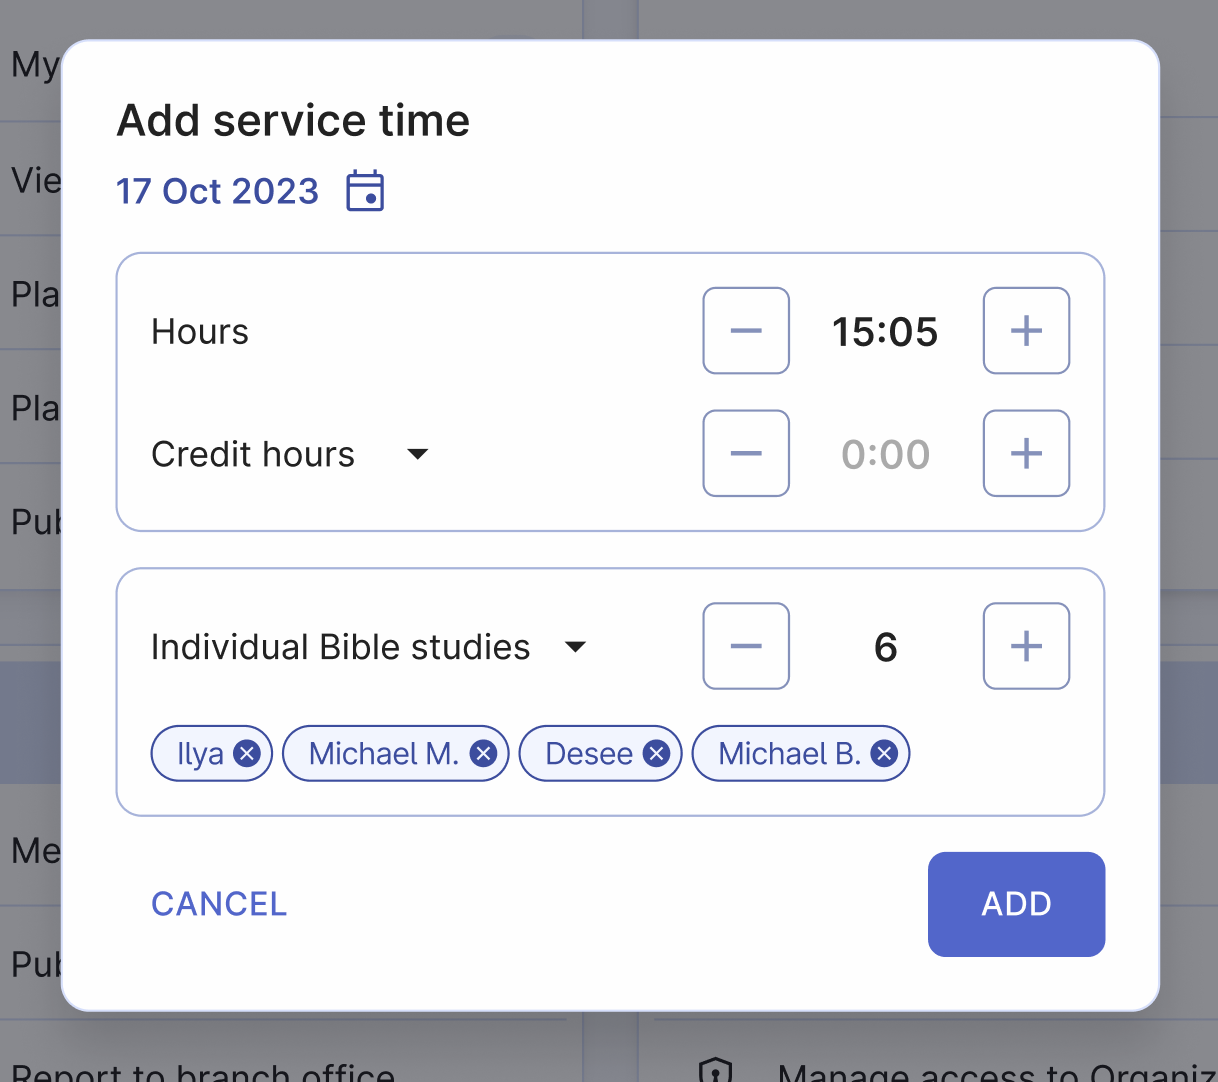Increase Credit hours with the plus icon
1218x1082 pixels.
1026,453
